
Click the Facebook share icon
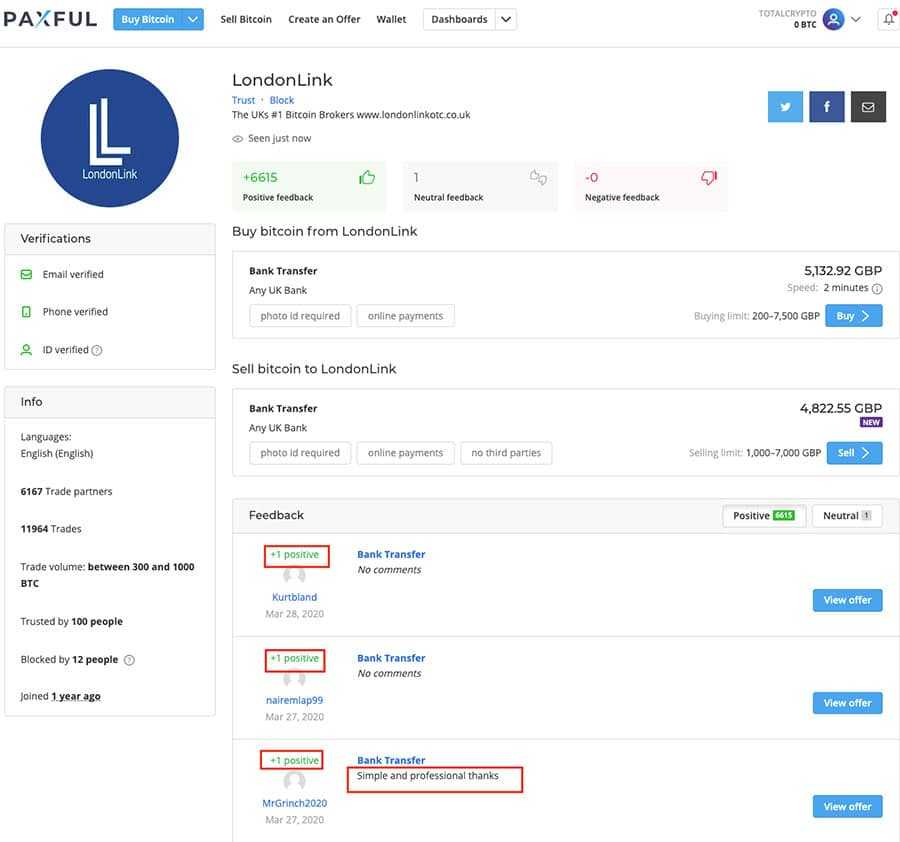(827, 106)
